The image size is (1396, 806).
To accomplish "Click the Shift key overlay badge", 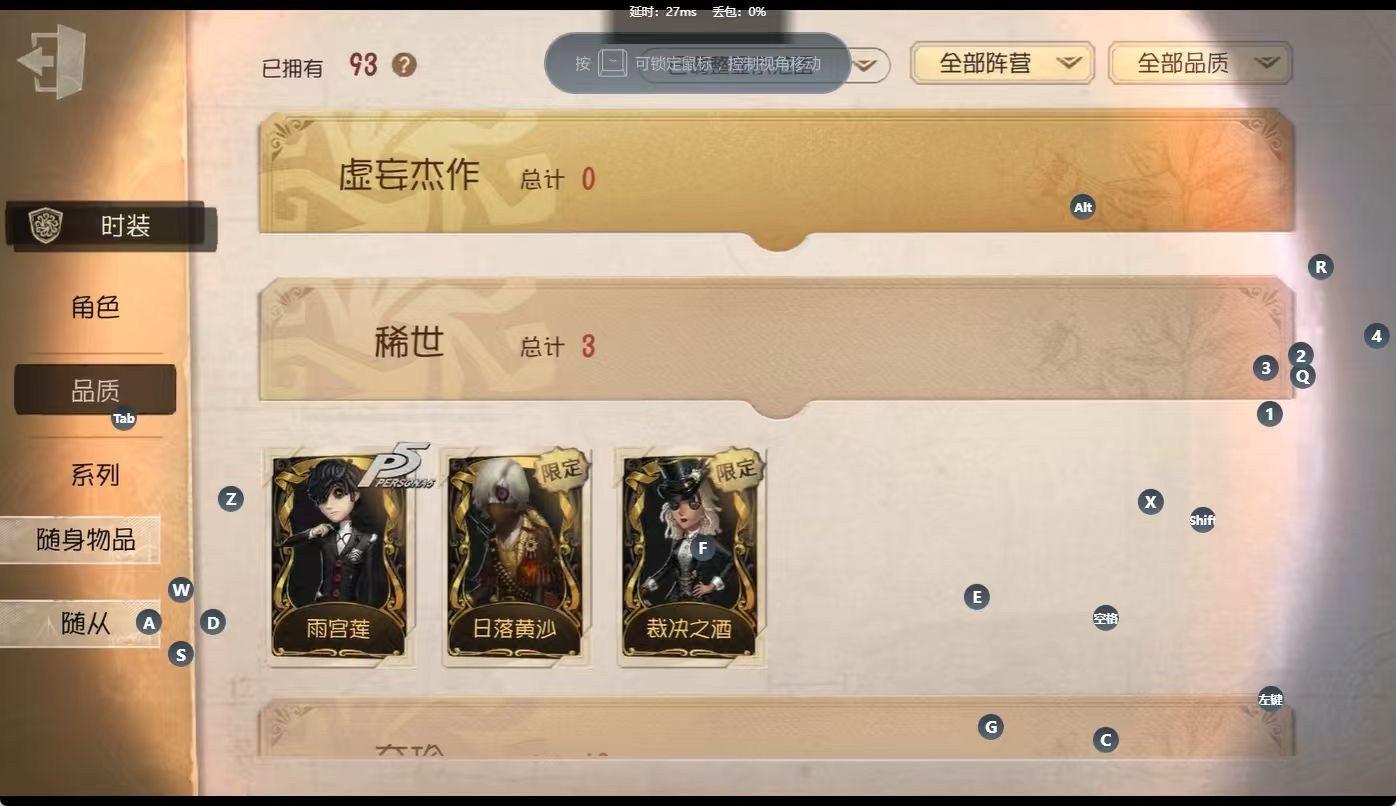I will (1202, 520).
